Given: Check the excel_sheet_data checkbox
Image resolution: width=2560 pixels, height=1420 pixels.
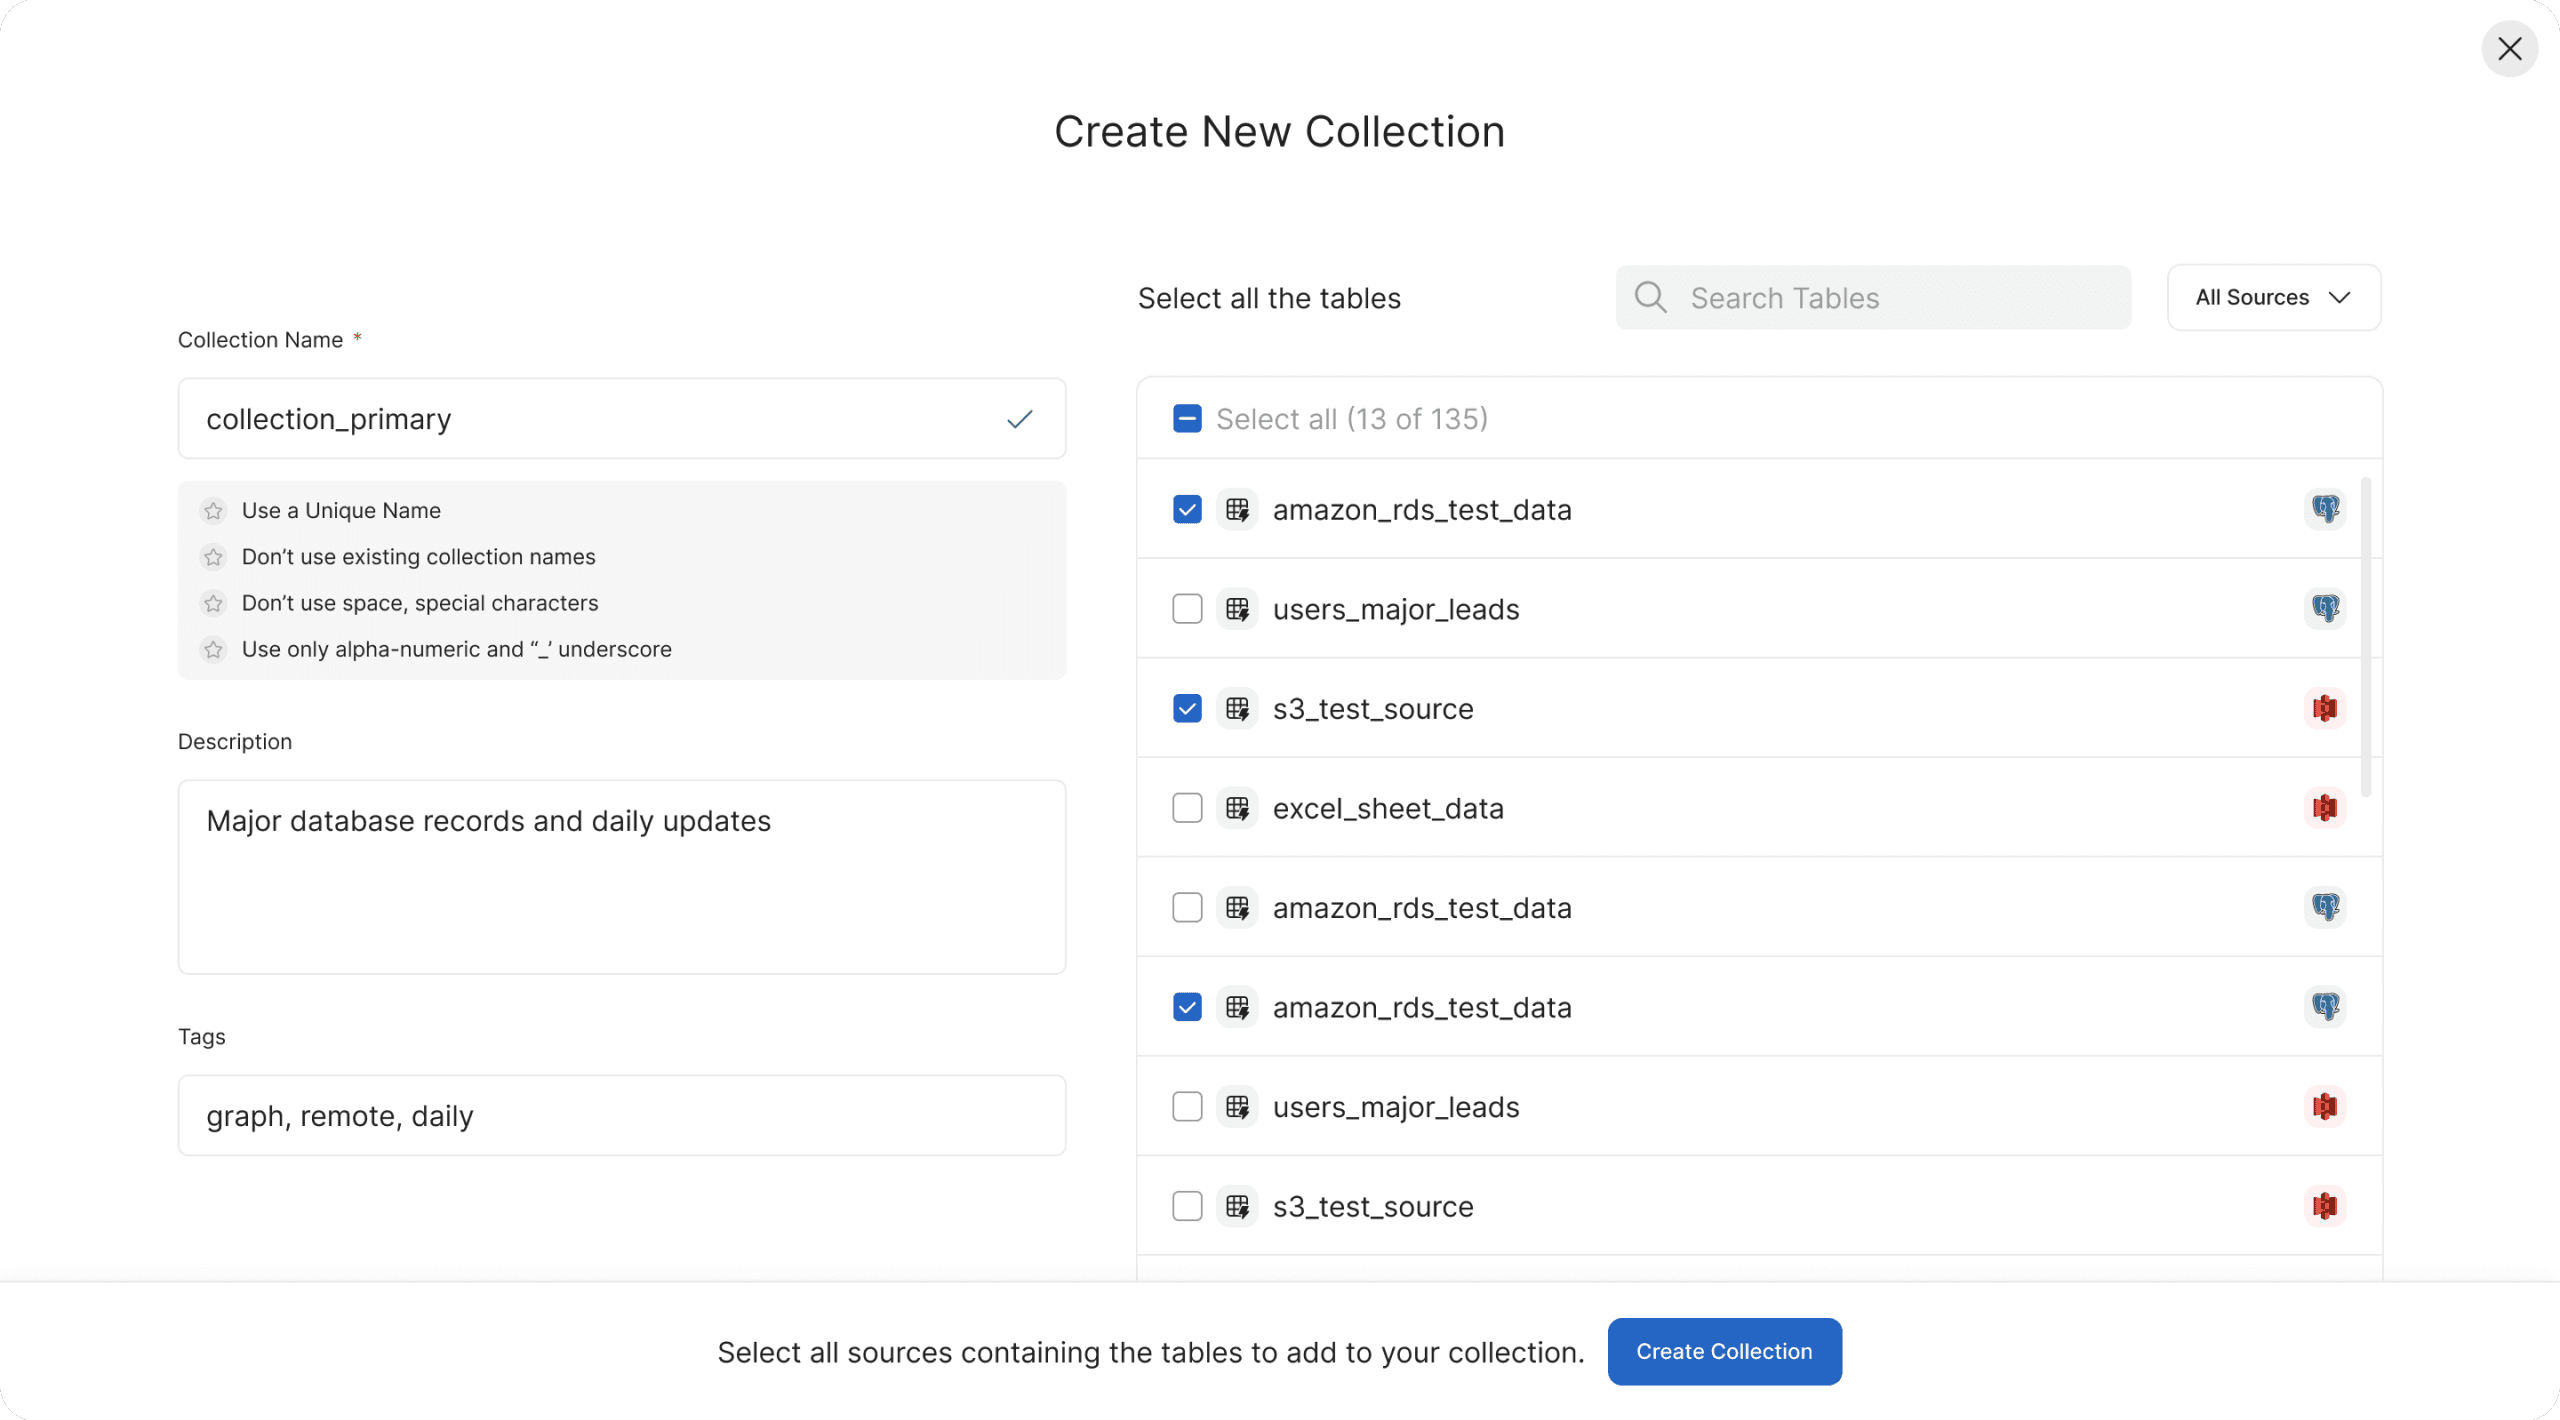Looking at the screenshot, I should coord(1187,808).
